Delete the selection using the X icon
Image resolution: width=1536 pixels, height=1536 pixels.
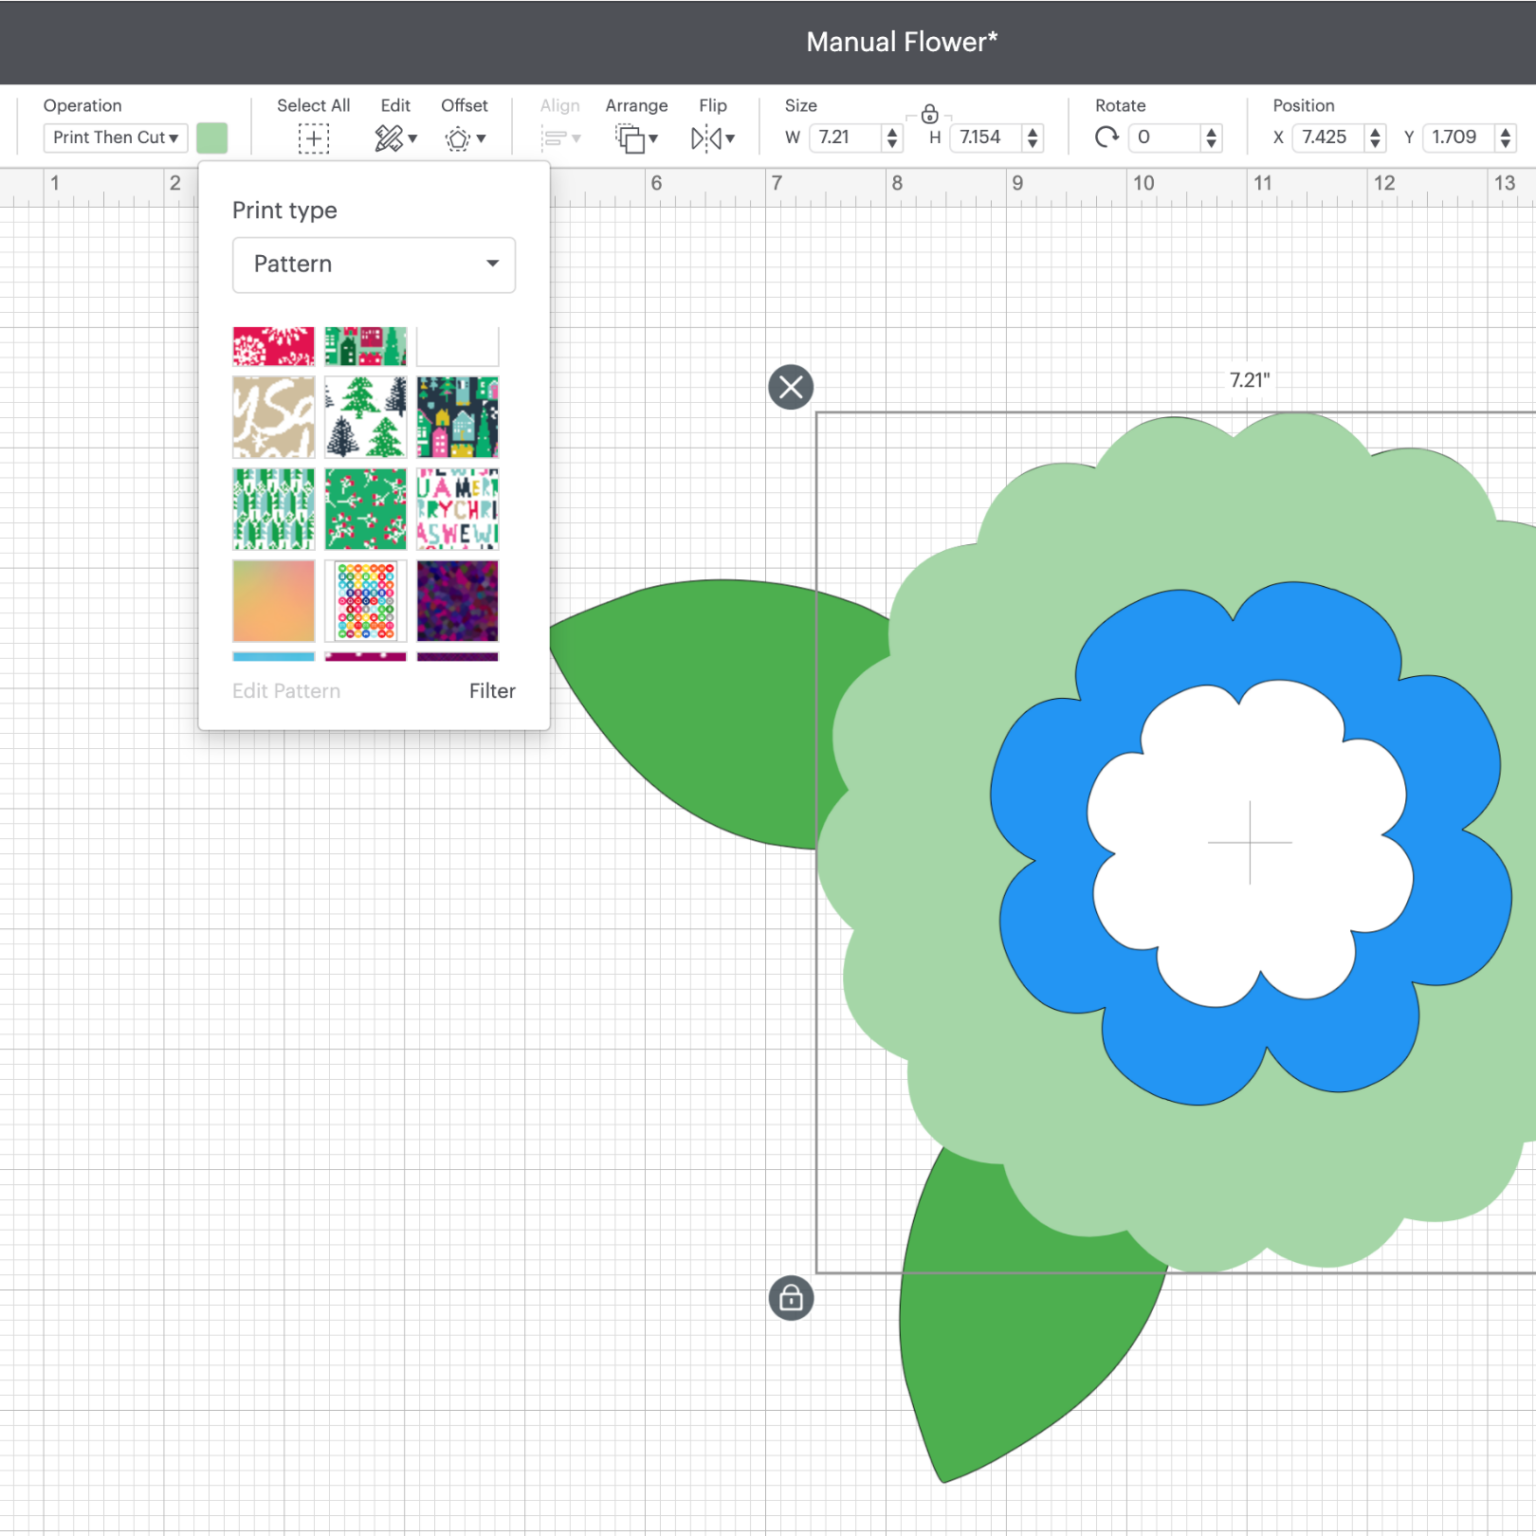(x=790, y=387)
